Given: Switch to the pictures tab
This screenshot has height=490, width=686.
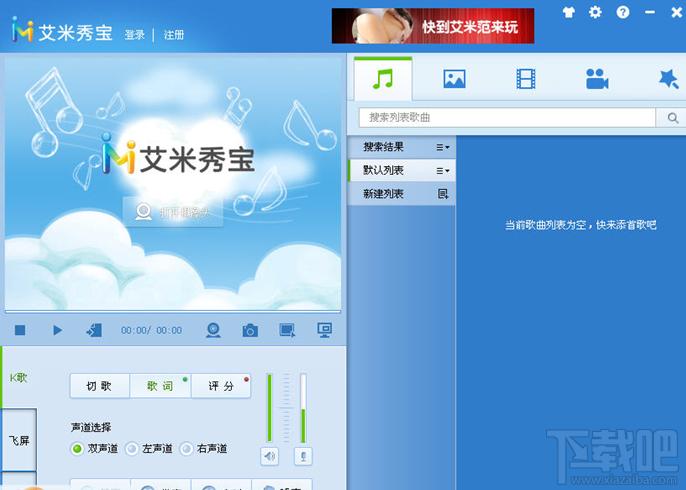Looking at the screenshot, I should pos(454,79).
